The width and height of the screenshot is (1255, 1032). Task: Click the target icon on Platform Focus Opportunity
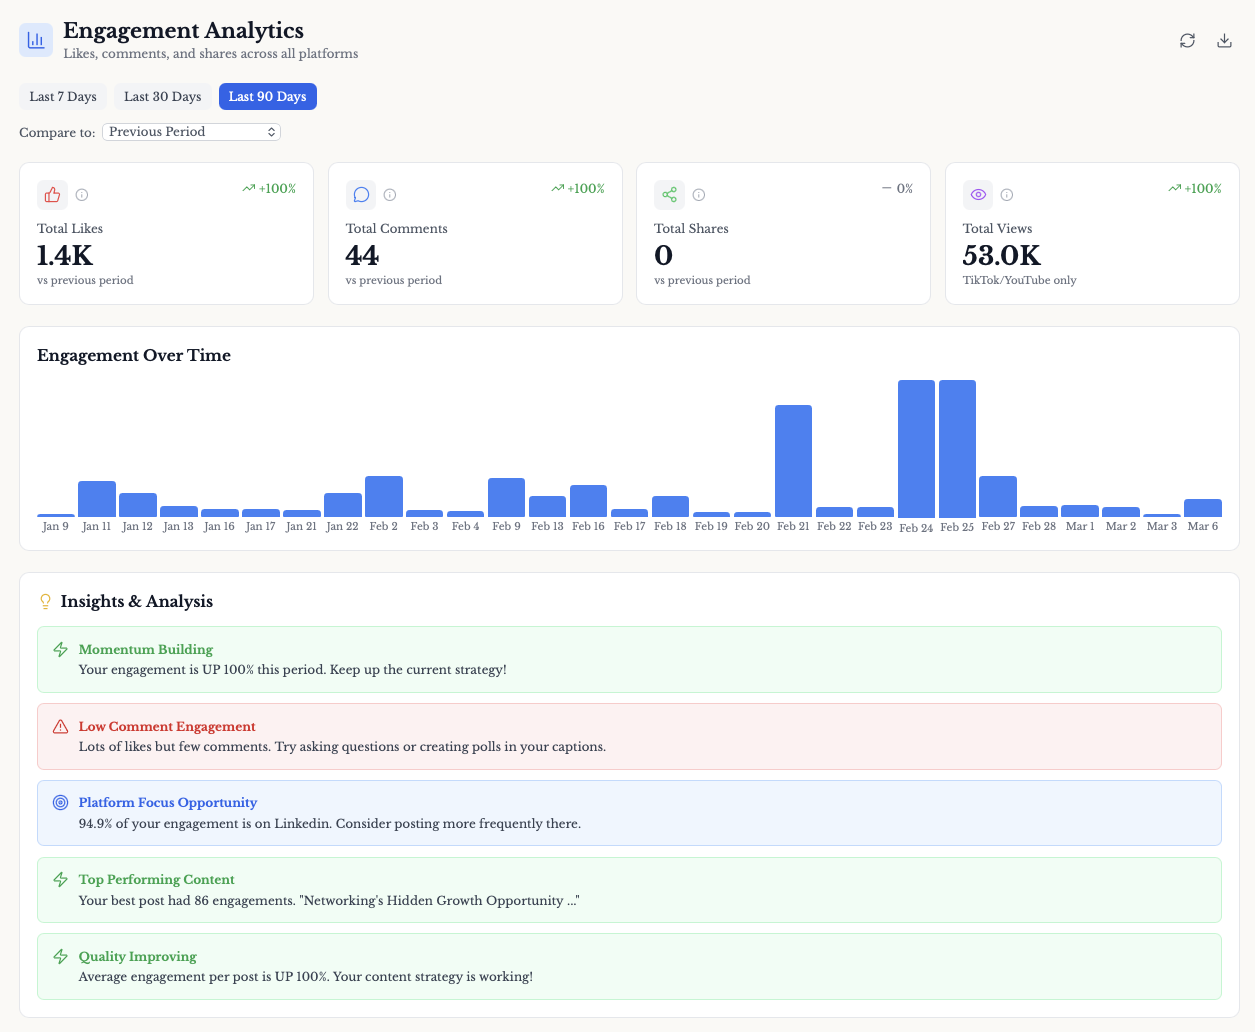[62, 803]
